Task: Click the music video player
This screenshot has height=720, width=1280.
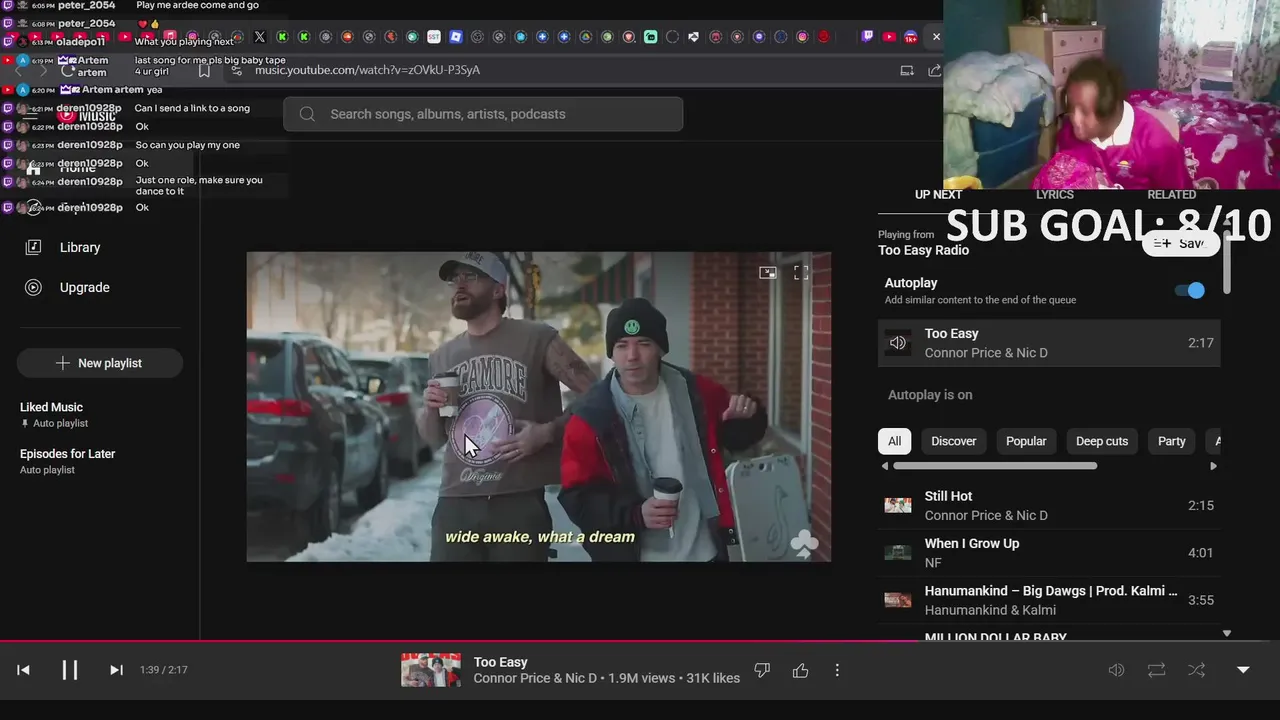Action: pyautogui.click(x=539, y=407)
